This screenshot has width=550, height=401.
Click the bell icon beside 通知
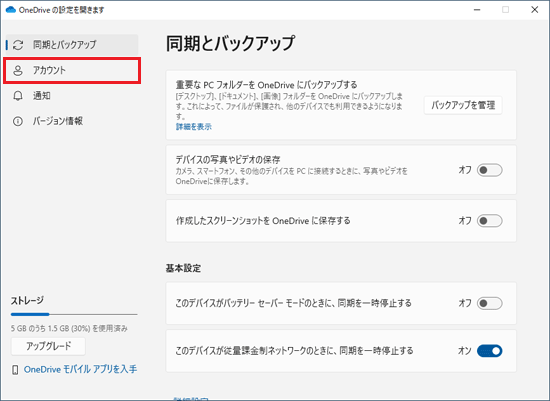18,96
